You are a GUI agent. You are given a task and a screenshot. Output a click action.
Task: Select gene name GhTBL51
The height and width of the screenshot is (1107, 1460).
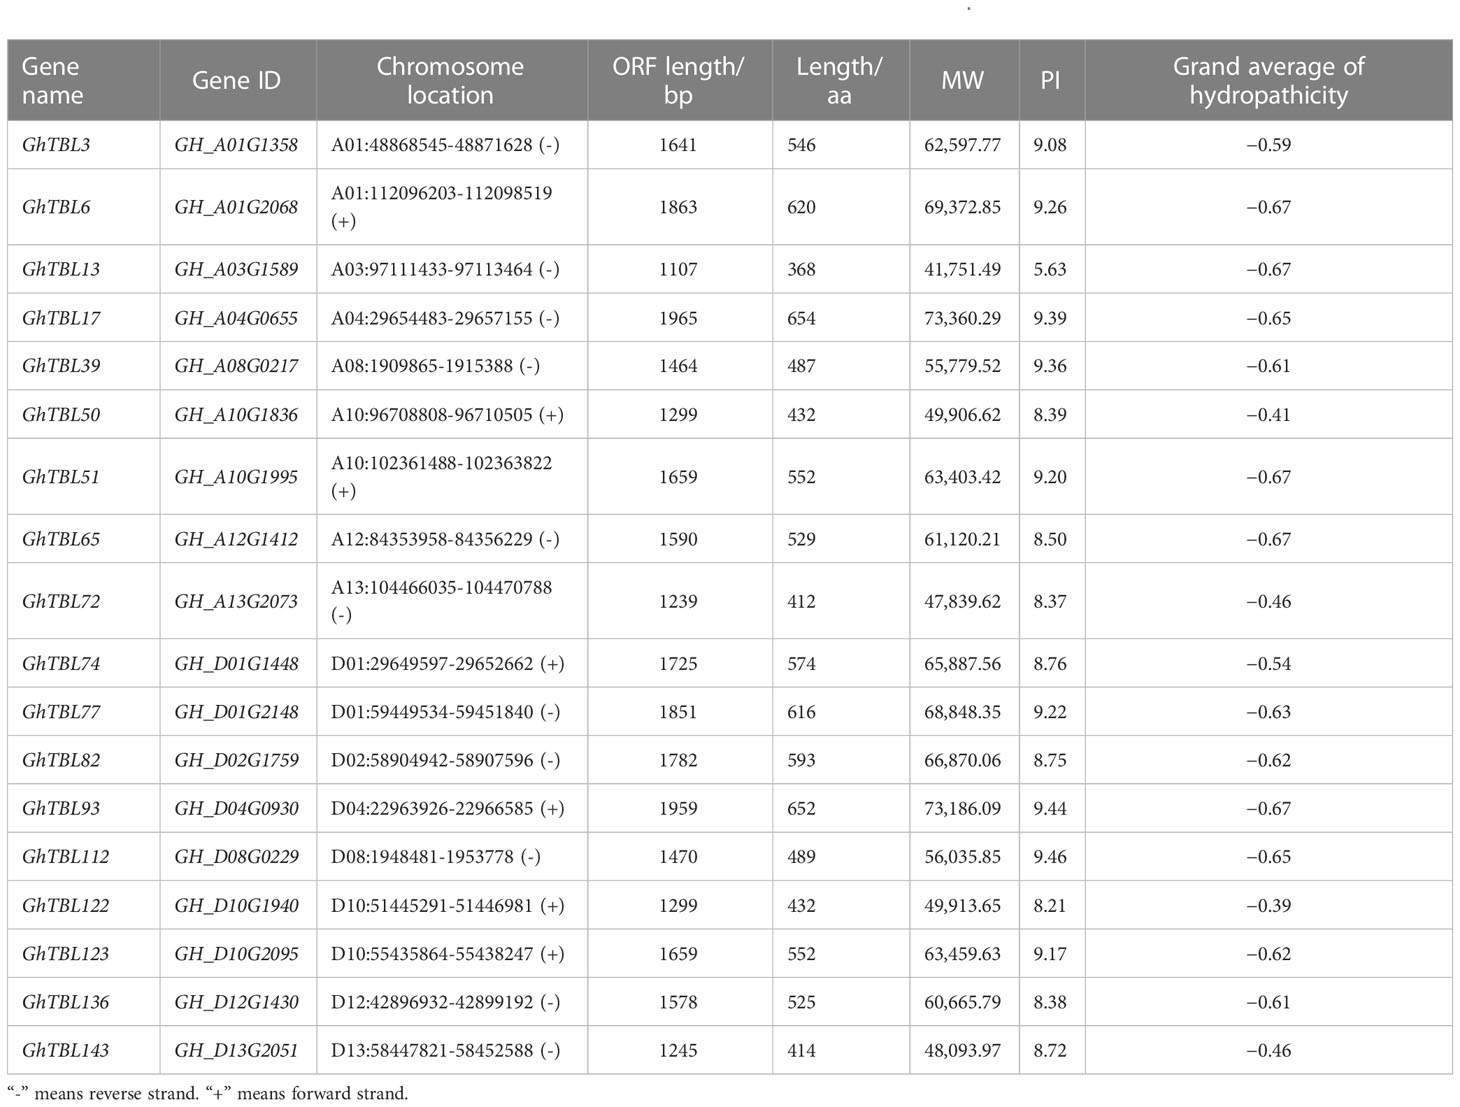[61, 477]
